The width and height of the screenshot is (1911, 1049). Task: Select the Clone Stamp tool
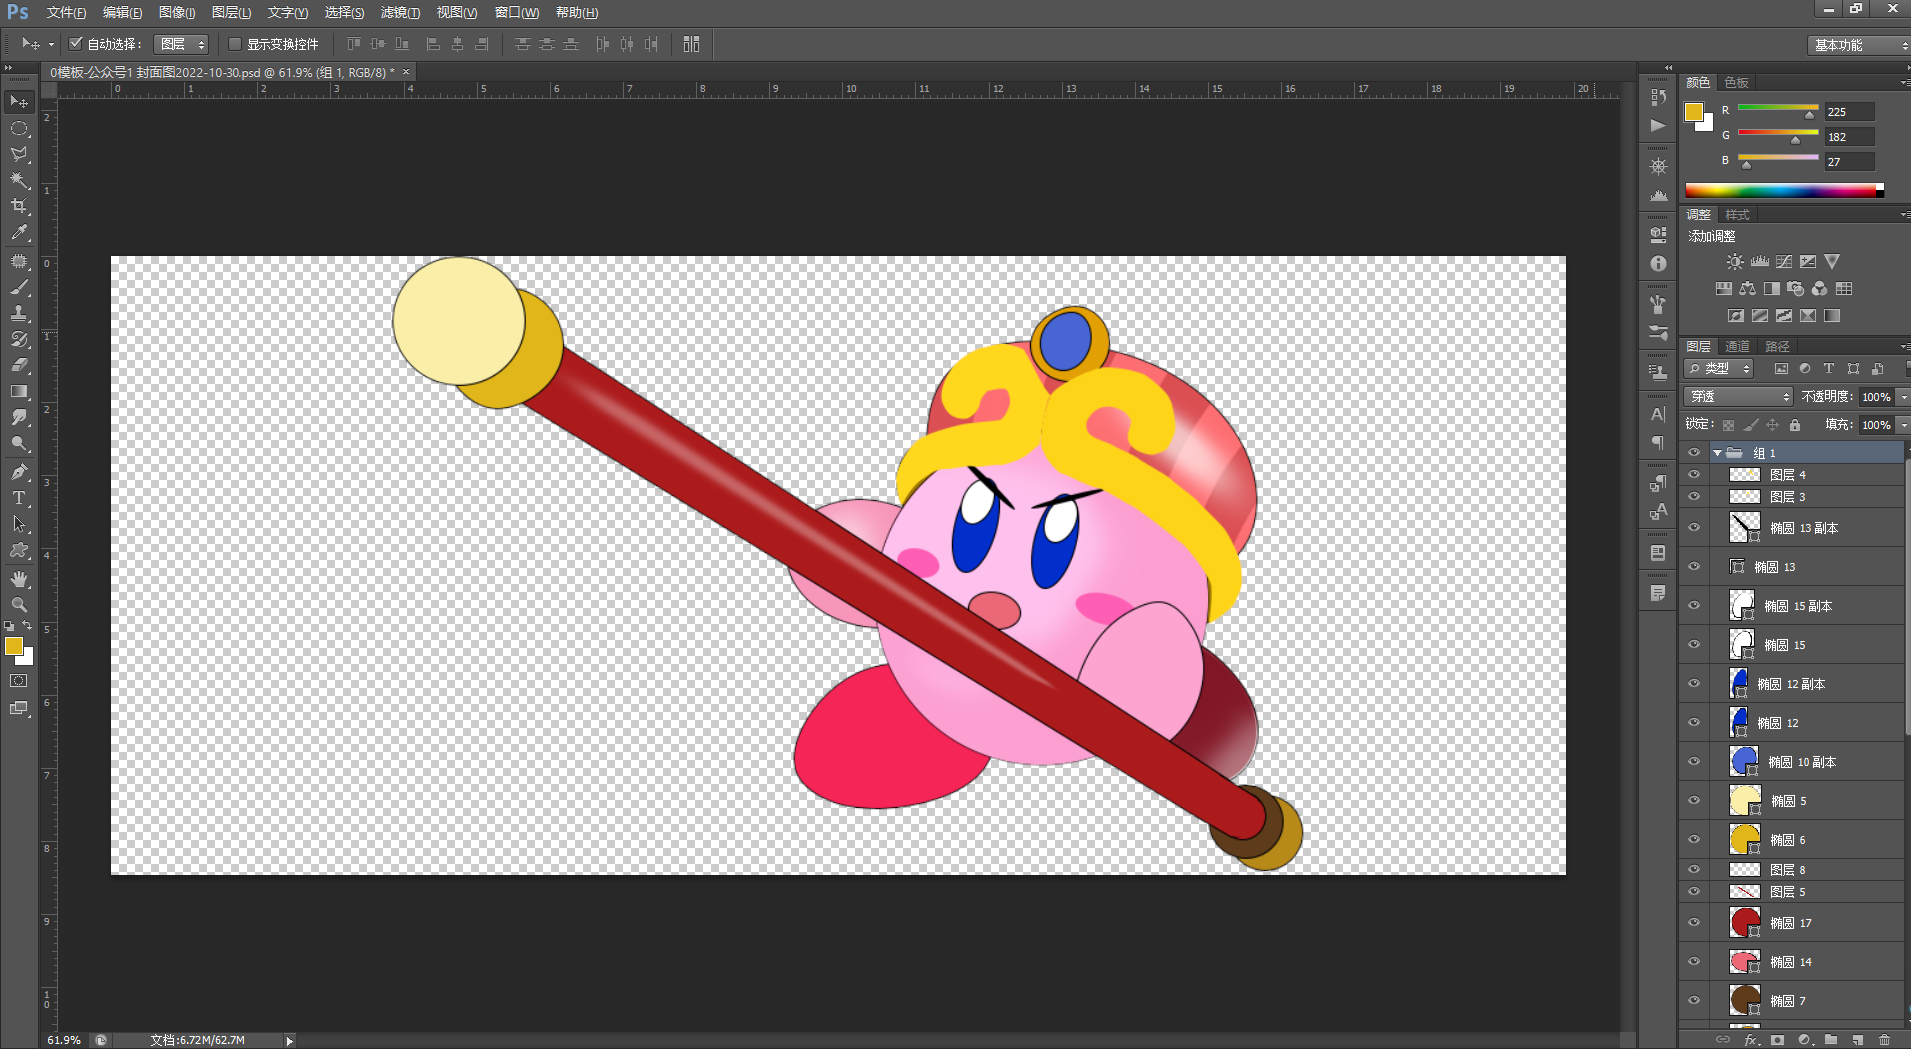[19, 313]
